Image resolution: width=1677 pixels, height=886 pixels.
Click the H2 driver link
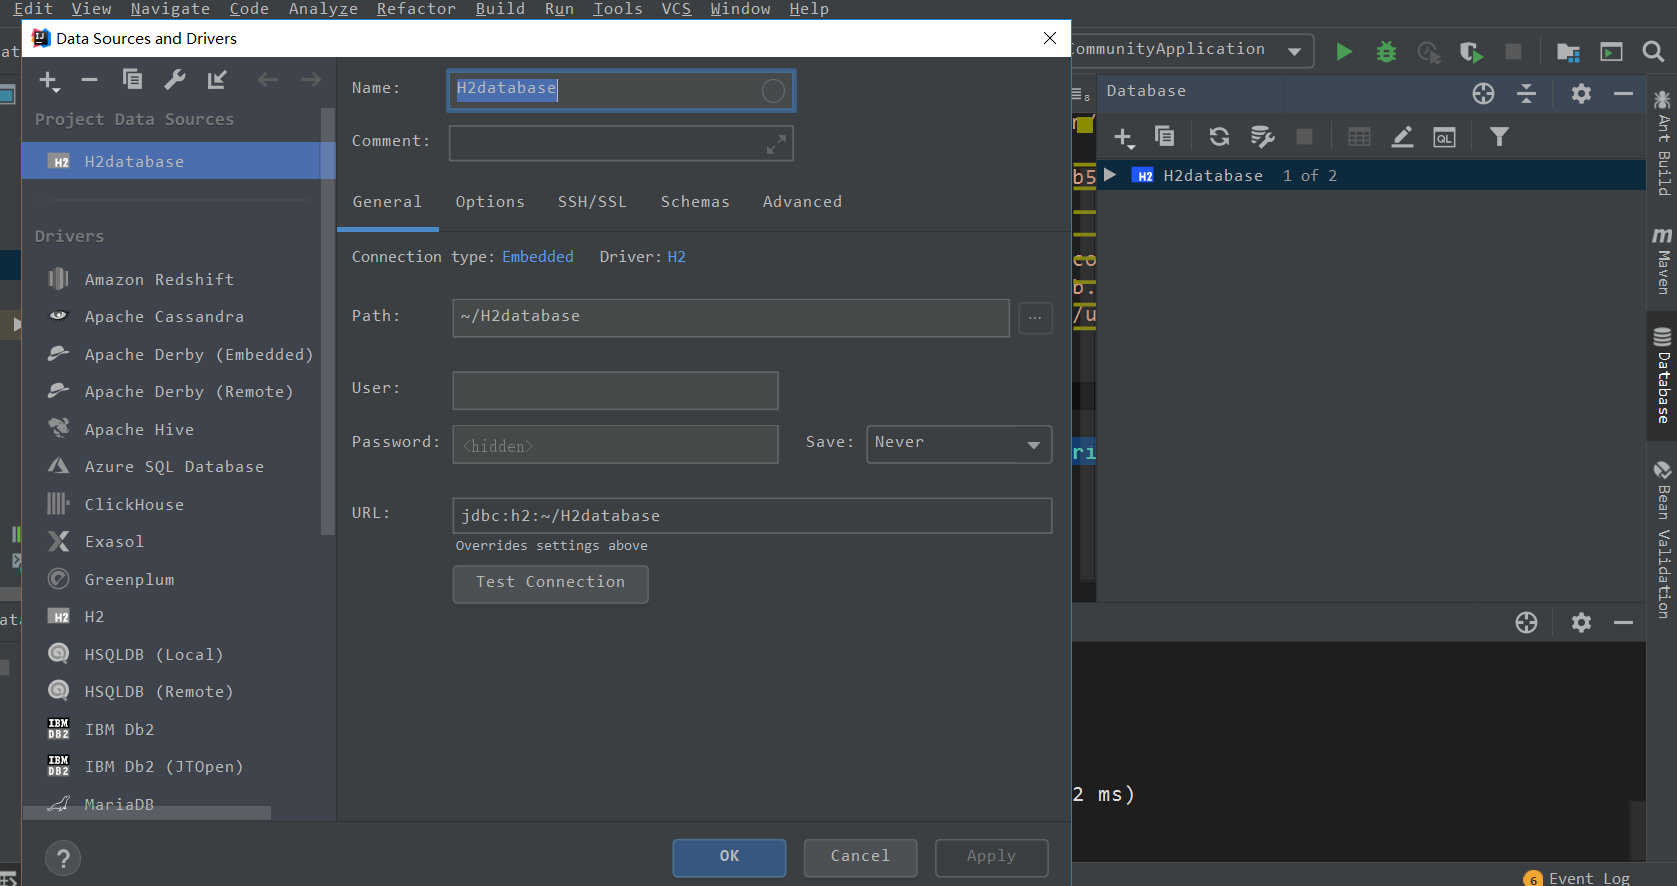[x=677, y=257]
